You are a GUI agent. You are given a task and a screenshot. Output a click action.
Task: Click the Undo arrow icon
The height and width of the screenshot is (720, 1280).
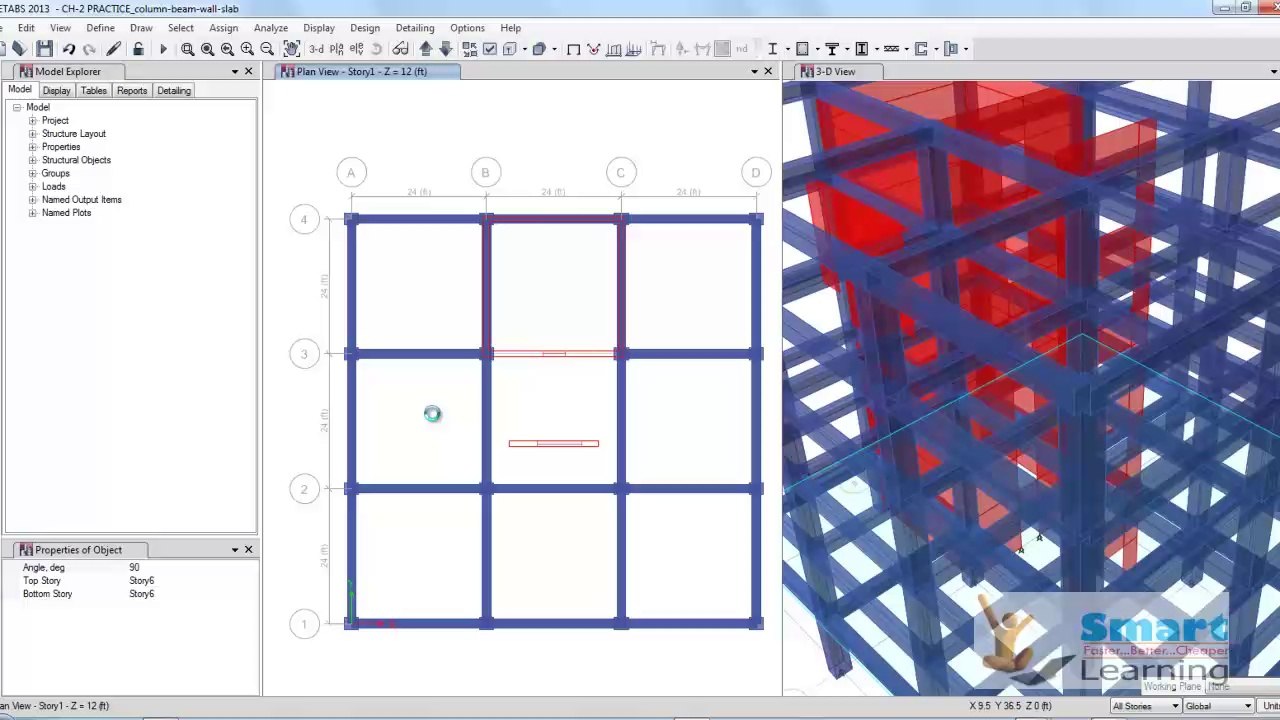click(x=69, y=49)
